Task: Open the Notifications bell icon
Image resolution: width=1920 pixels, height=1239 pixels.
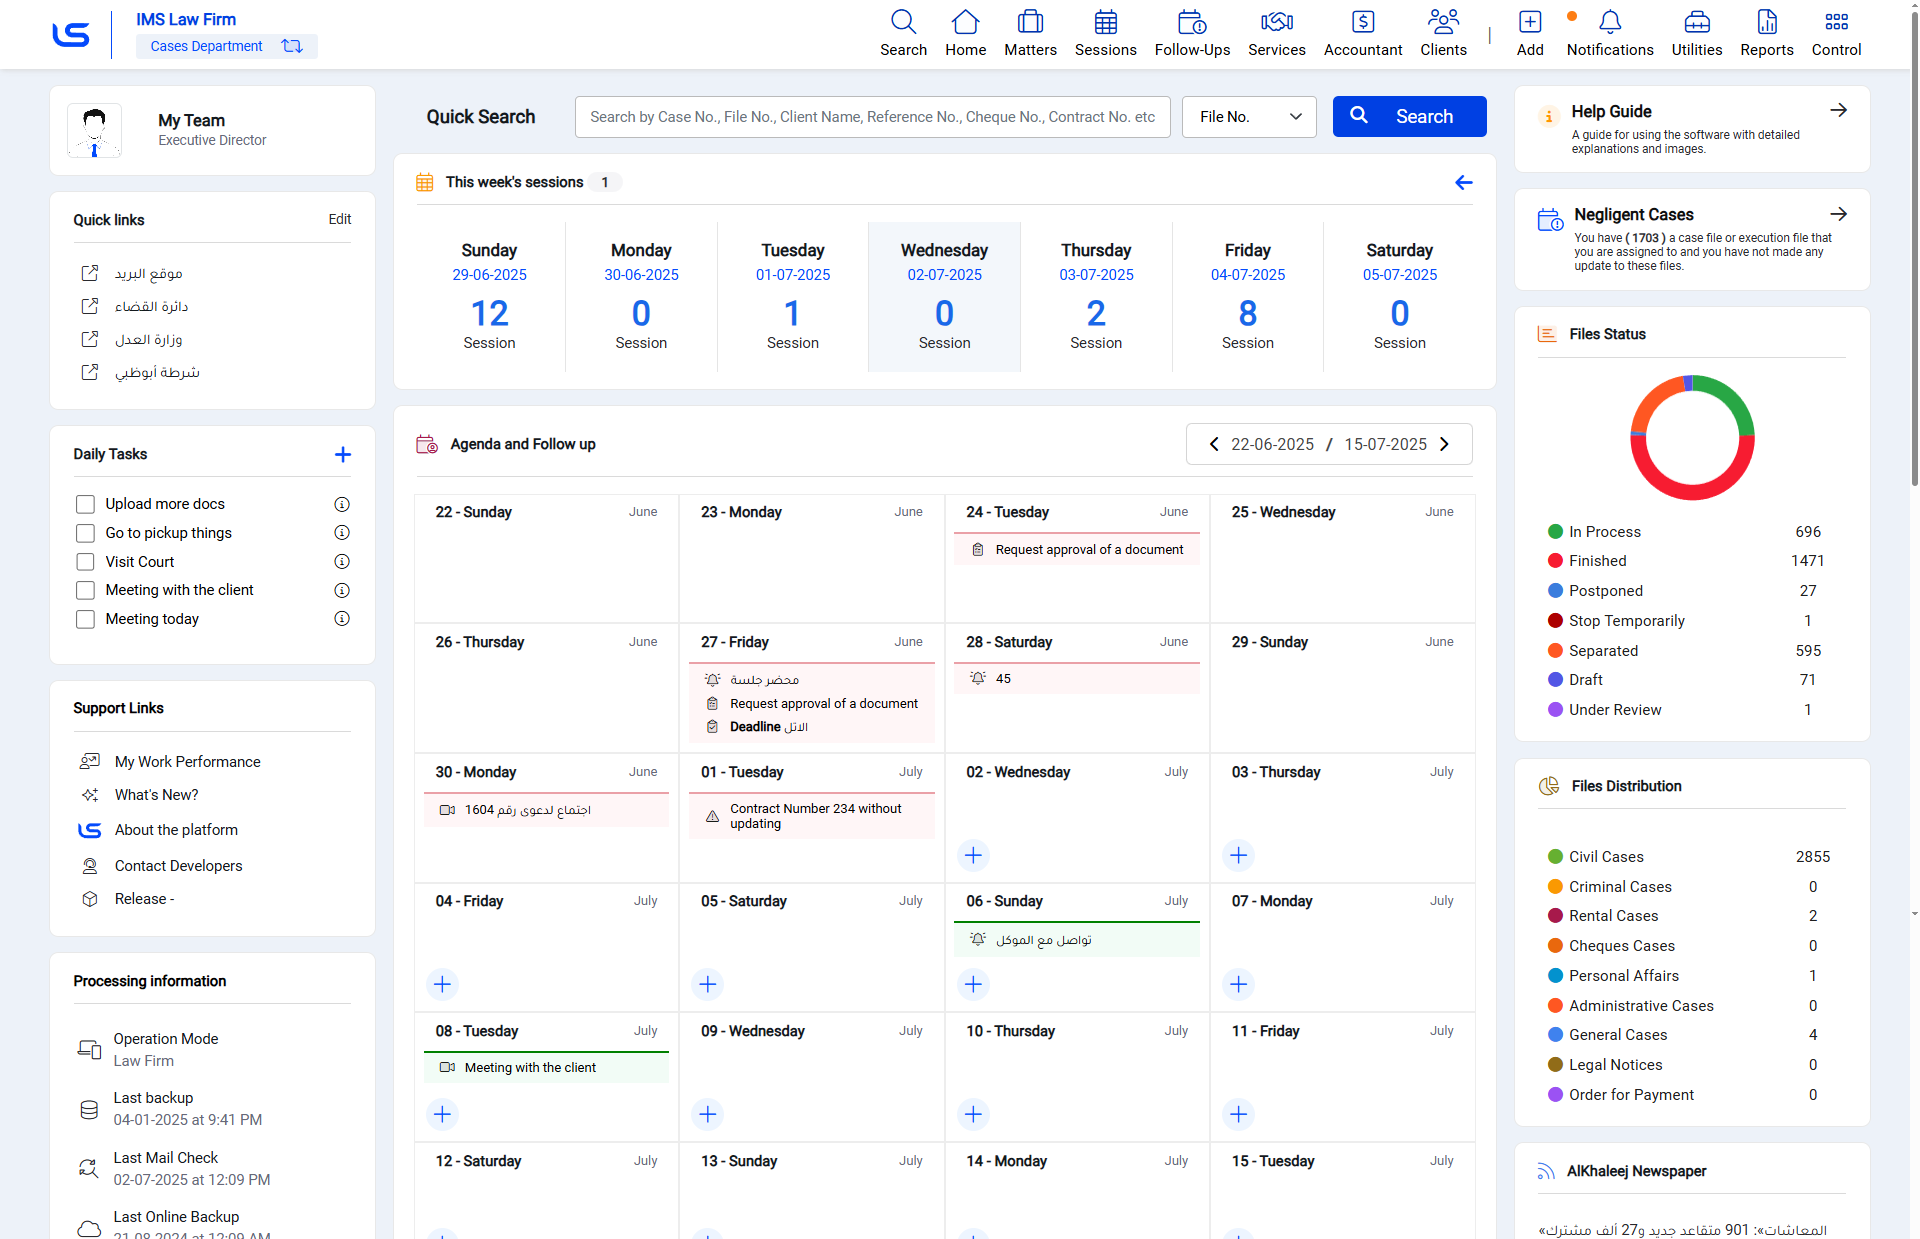Action: coord(1609,23)
